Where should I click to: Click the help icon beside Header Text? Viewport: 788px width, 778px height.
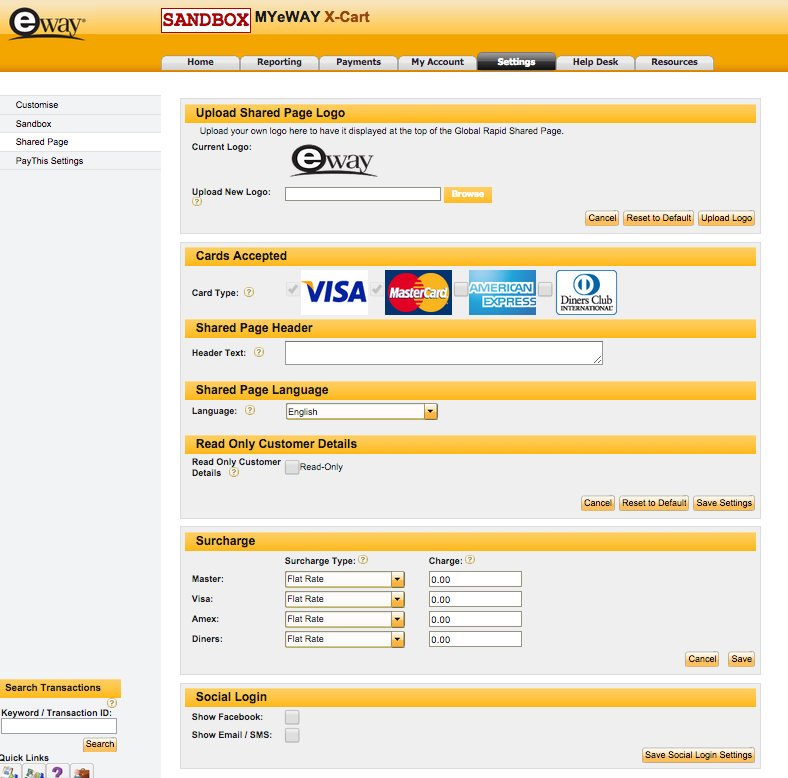click(259, 352)
